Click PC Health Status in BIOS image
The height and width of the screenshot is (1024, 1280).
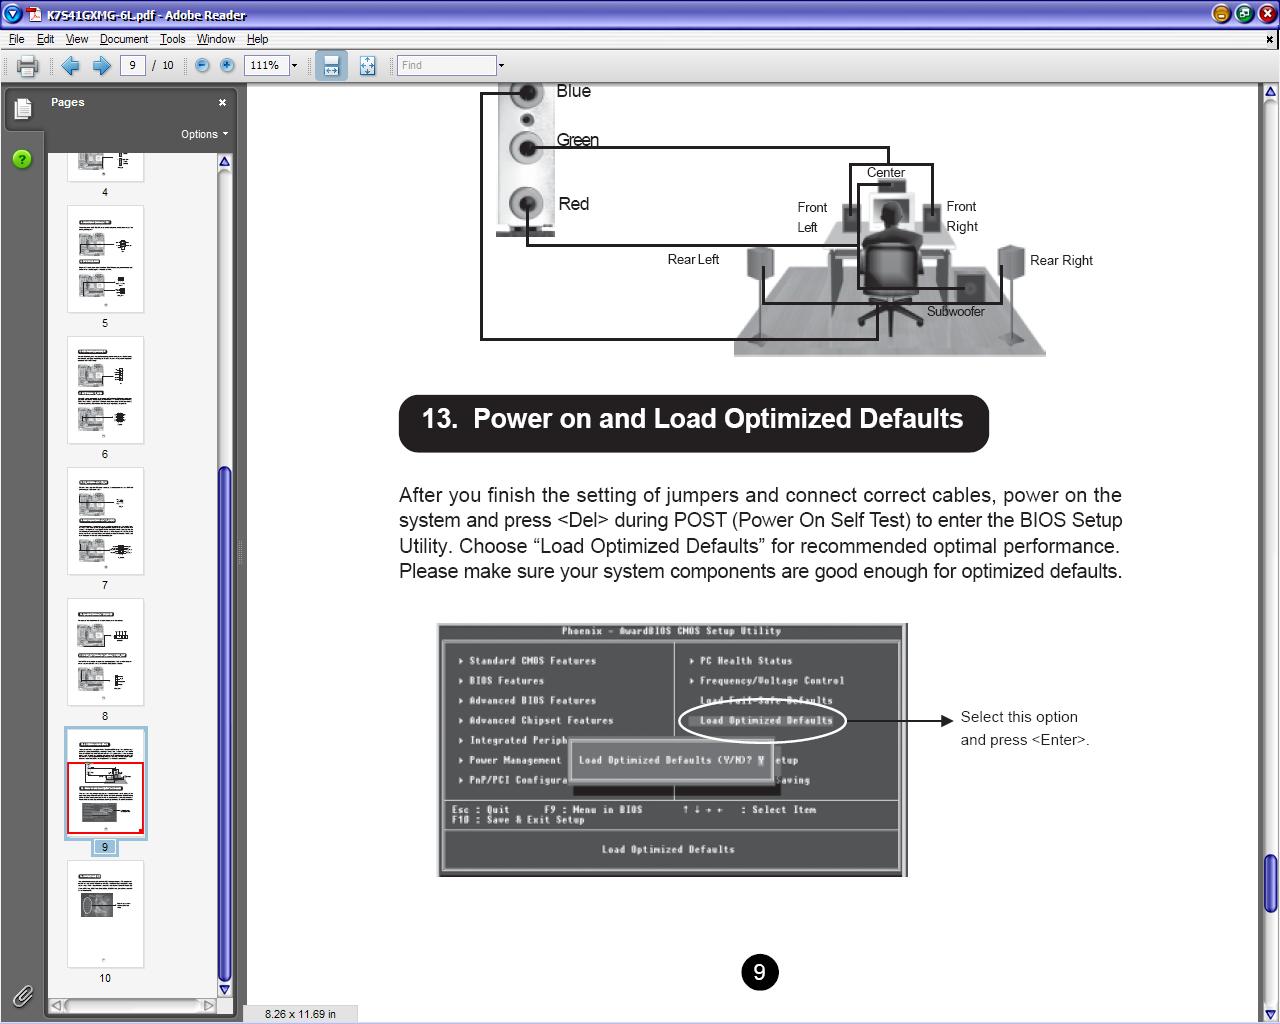coord(746,661)
